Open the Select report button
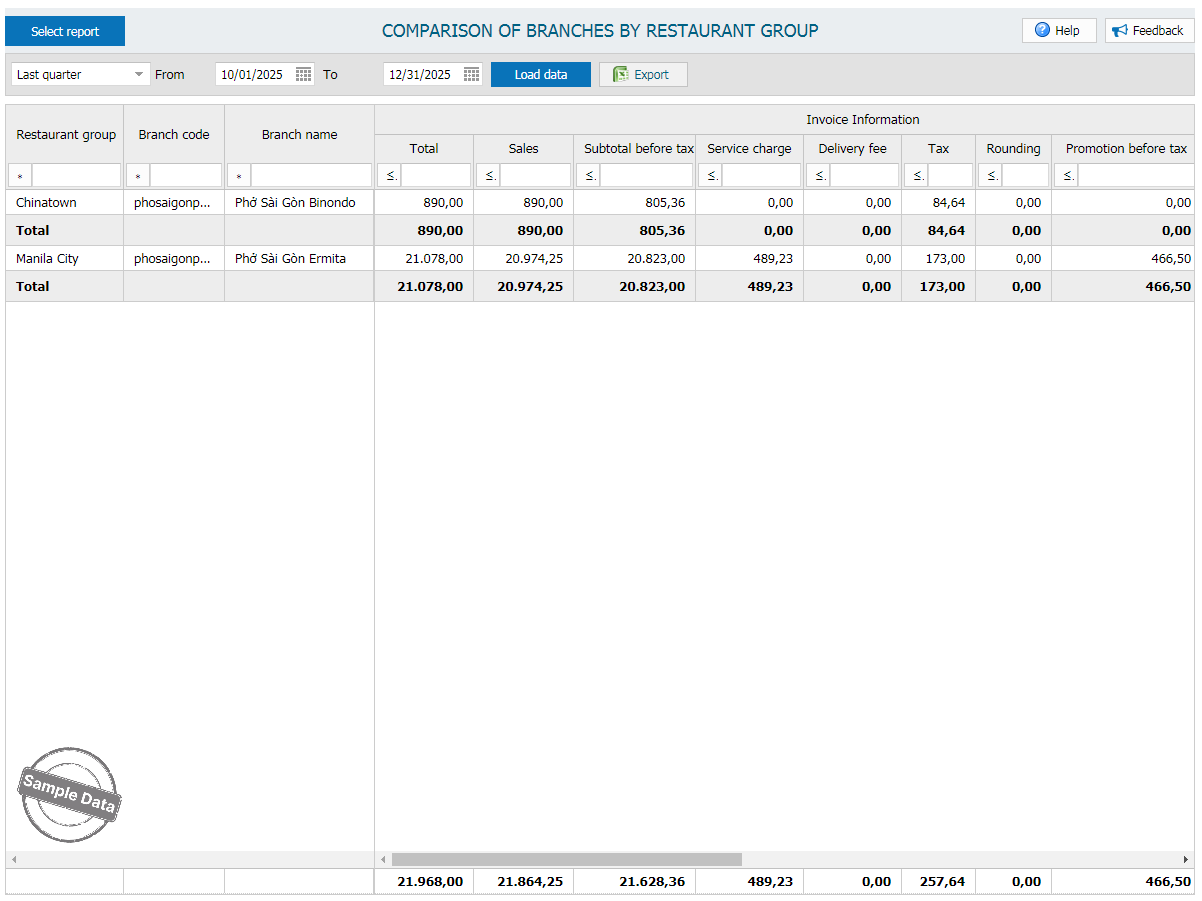This screenshot has width=1202, height=901. [x=65, y=31]
